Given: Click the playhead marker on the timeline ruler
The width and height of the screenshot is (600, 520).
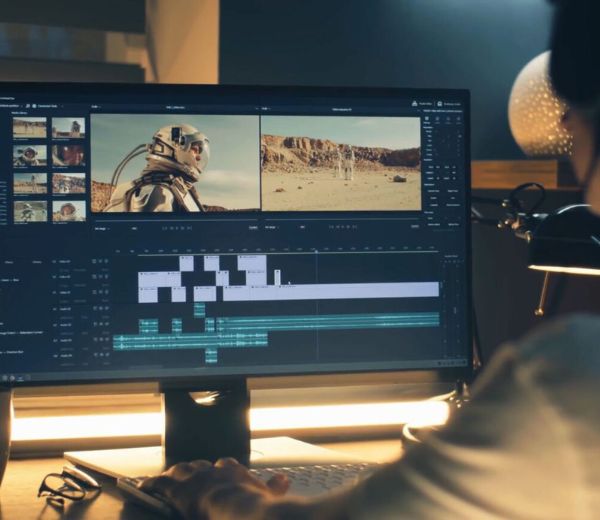Looking at the screenshot, I should coord(317,251).
